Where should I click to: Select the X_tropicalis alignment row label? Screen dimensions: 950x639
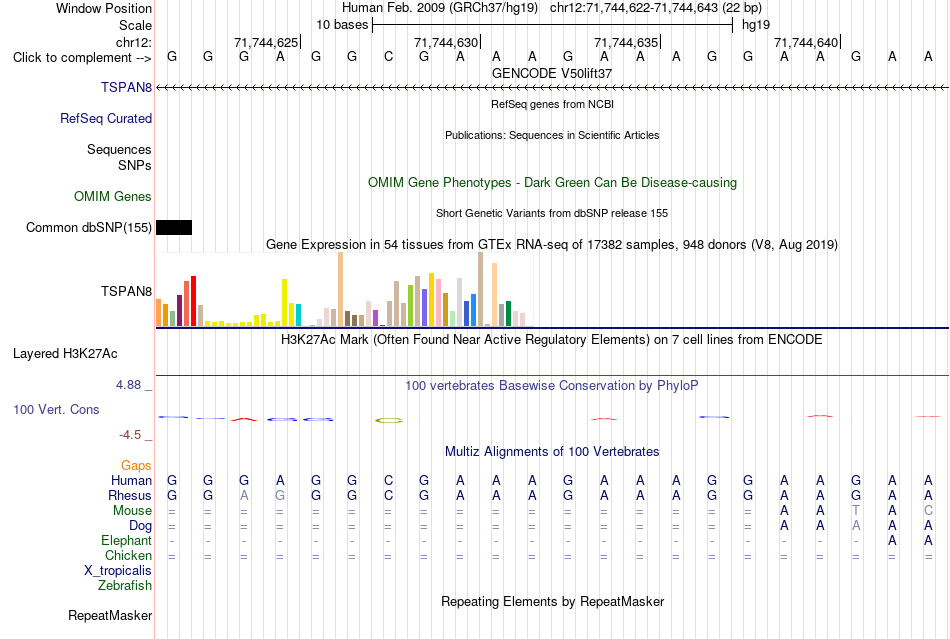118,571
